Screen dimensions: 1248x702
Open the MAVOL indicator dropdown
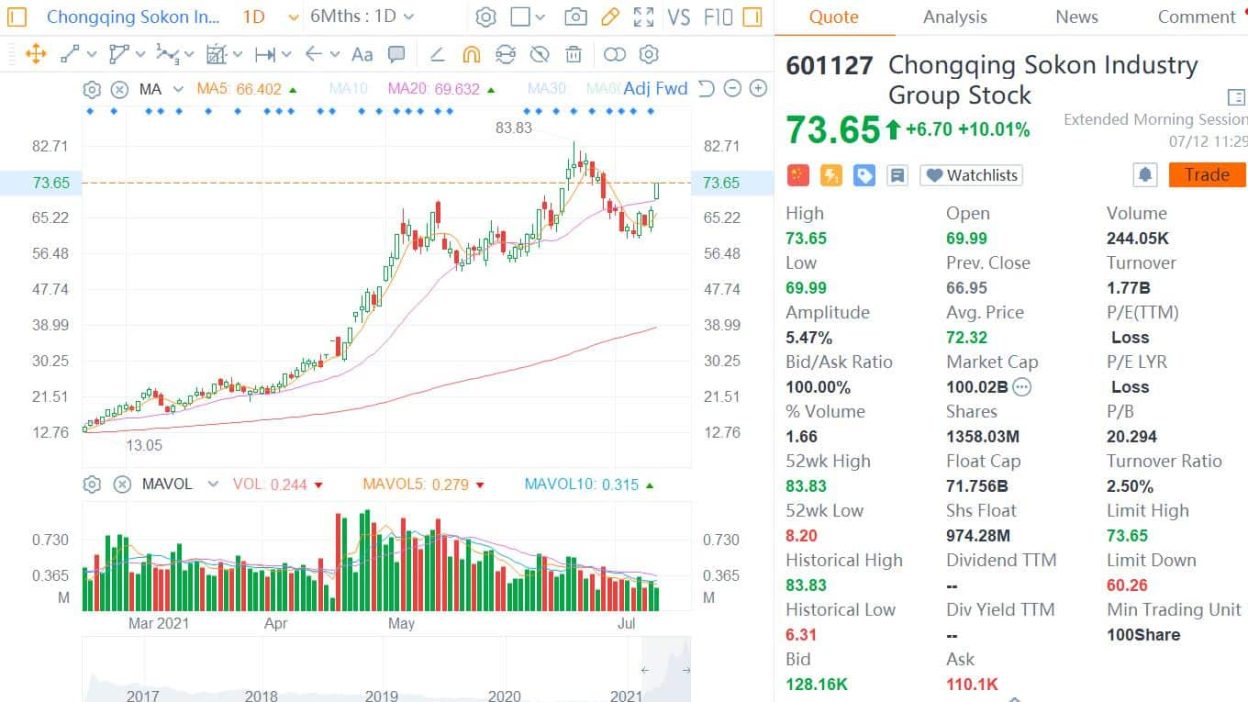tap(212, 484)
